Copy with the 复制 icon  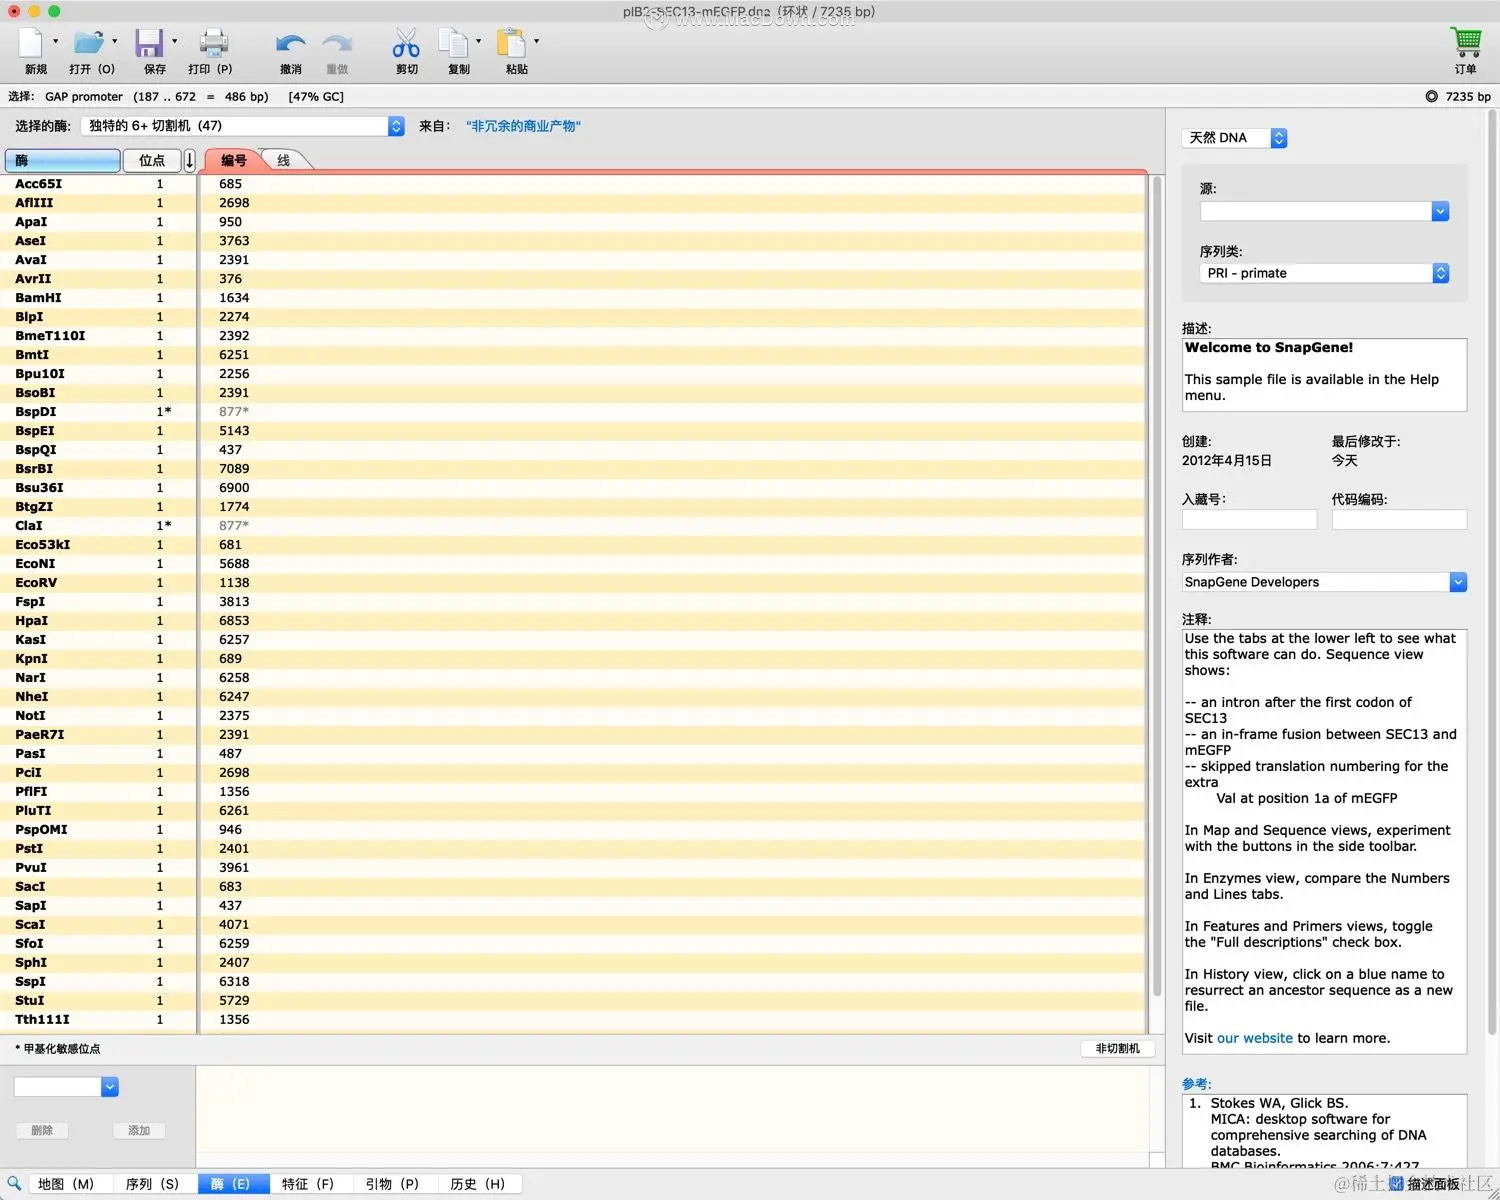(453, 43)
